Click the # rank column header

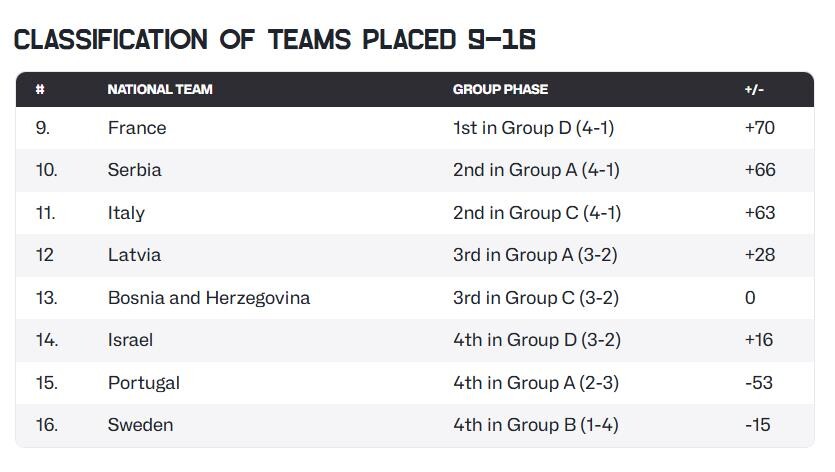click(40, 89)
